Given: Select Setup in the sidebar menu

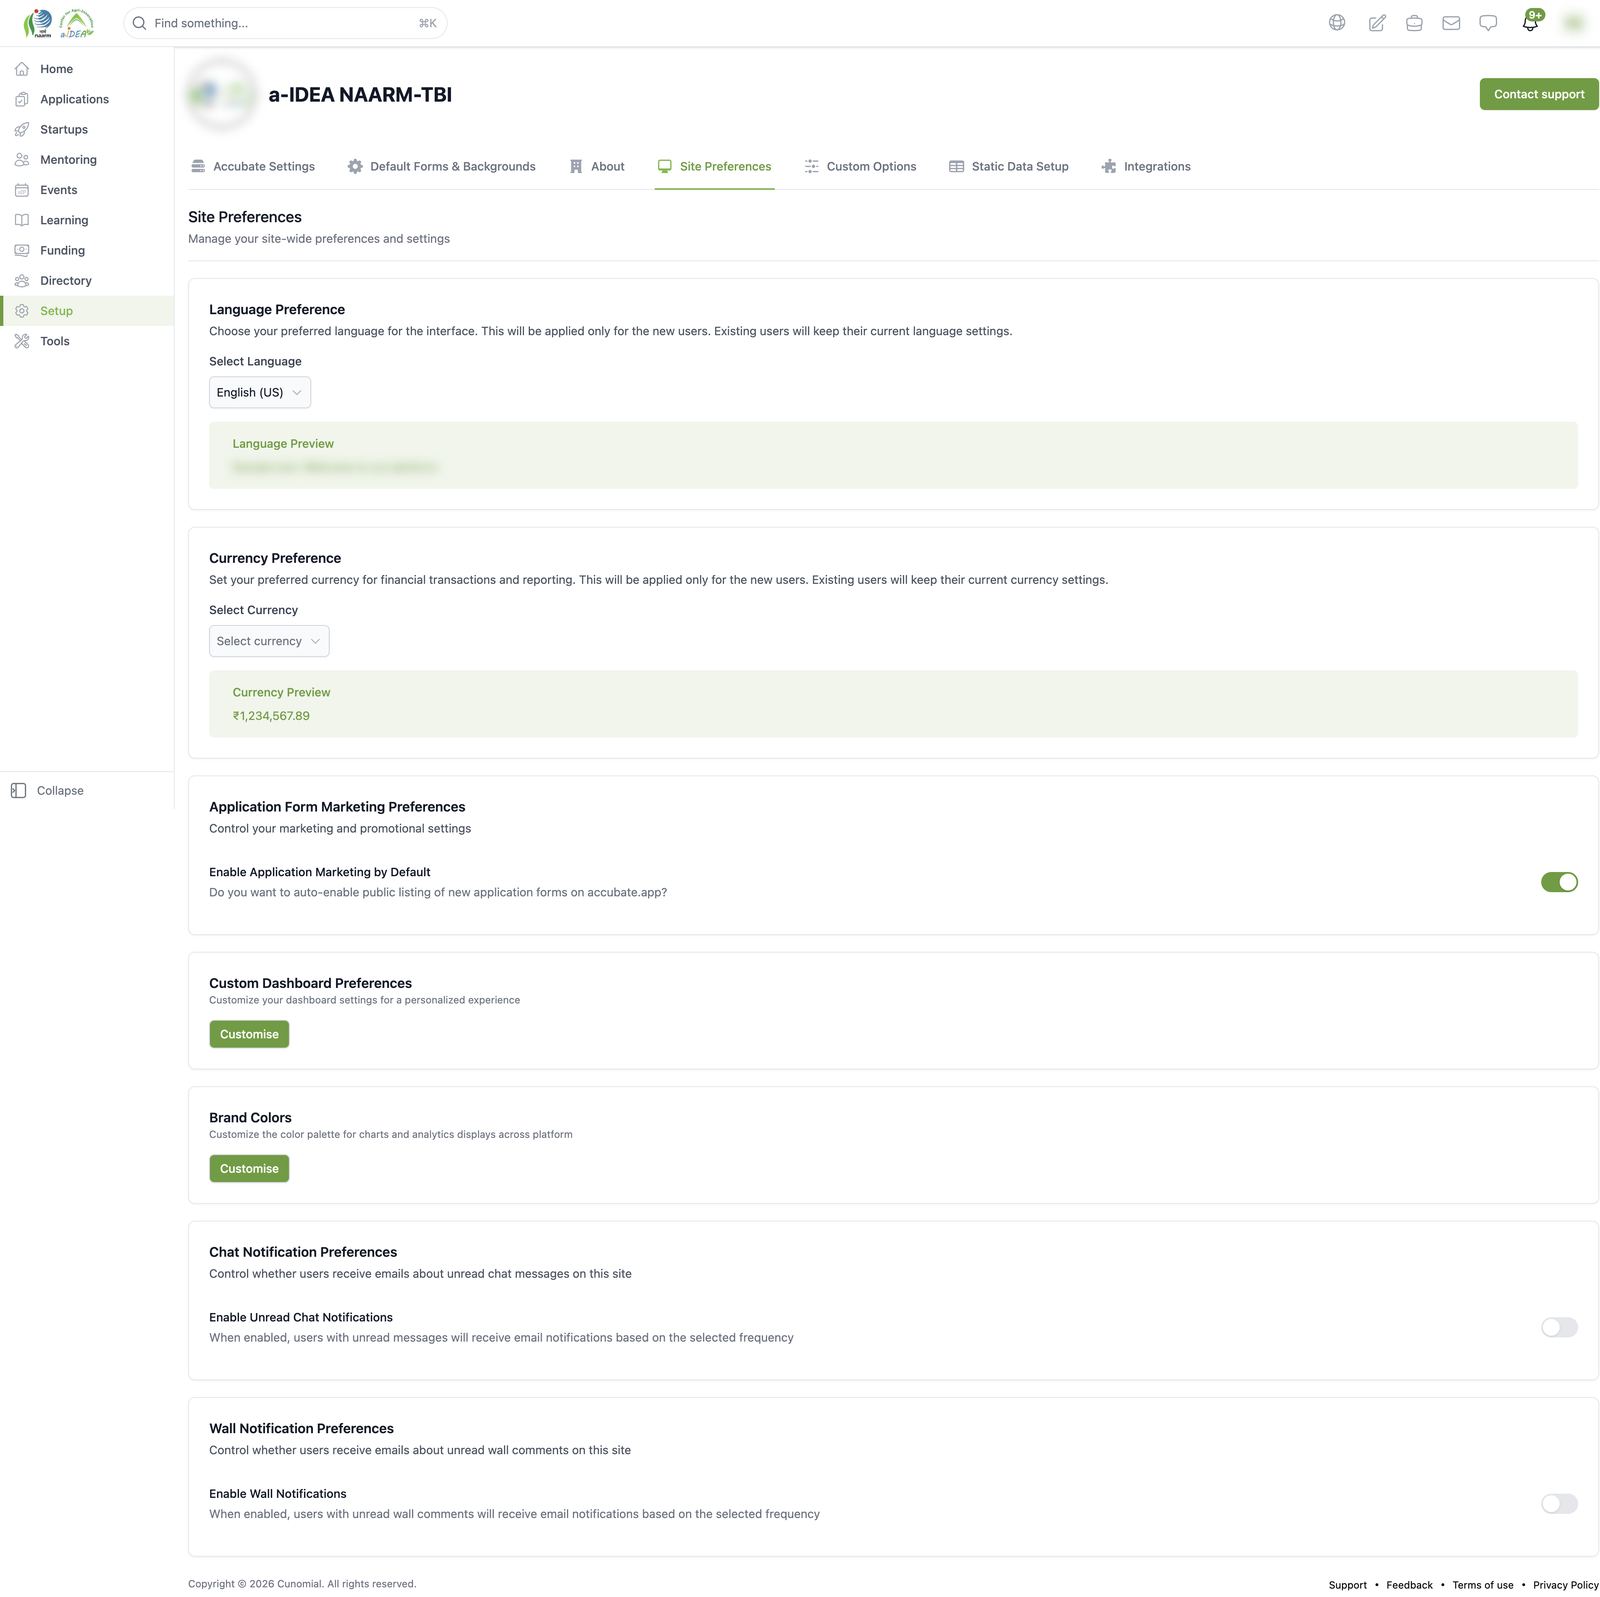Looking at the screenshot, I should click(x=87, y=311).
